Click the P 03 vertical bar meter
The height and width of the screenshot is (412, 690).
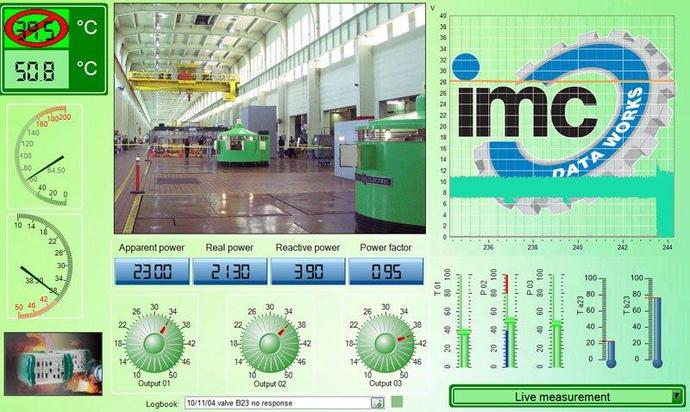tap(556, 320)
